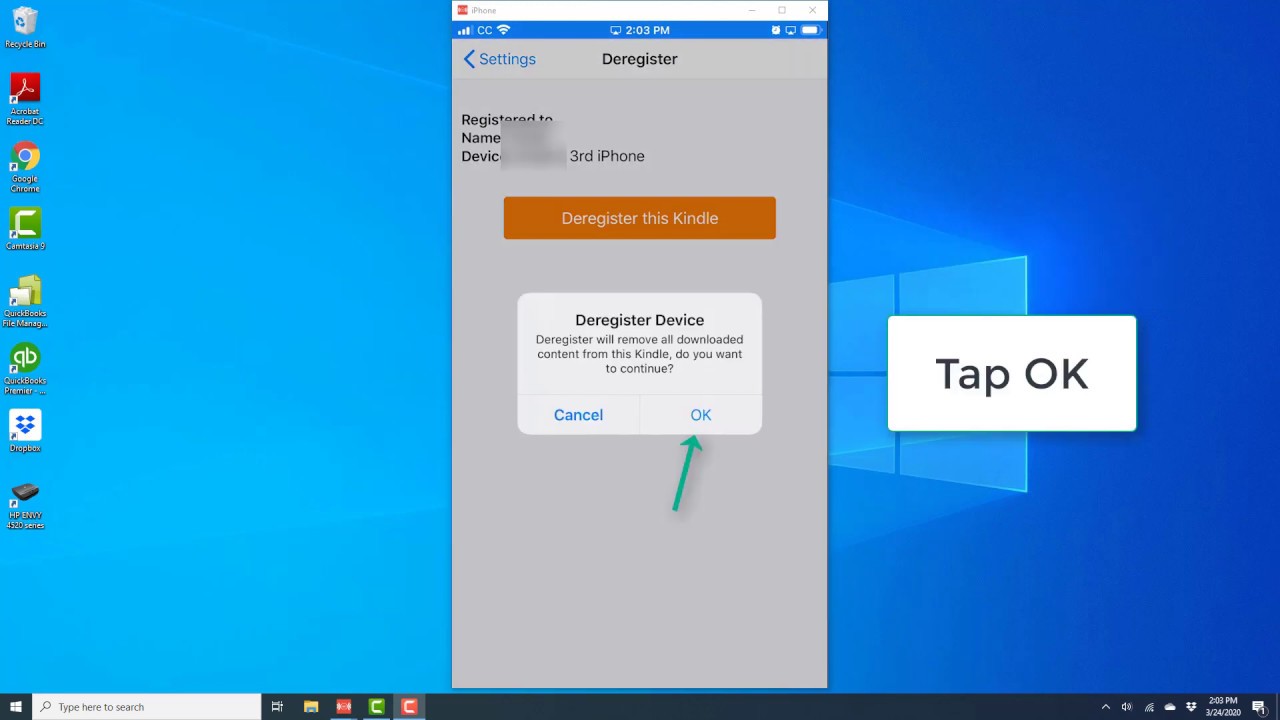Open Task View from the taskbar
The width and height of the screenshot is (1280, 720).
(x=277, y=707)
